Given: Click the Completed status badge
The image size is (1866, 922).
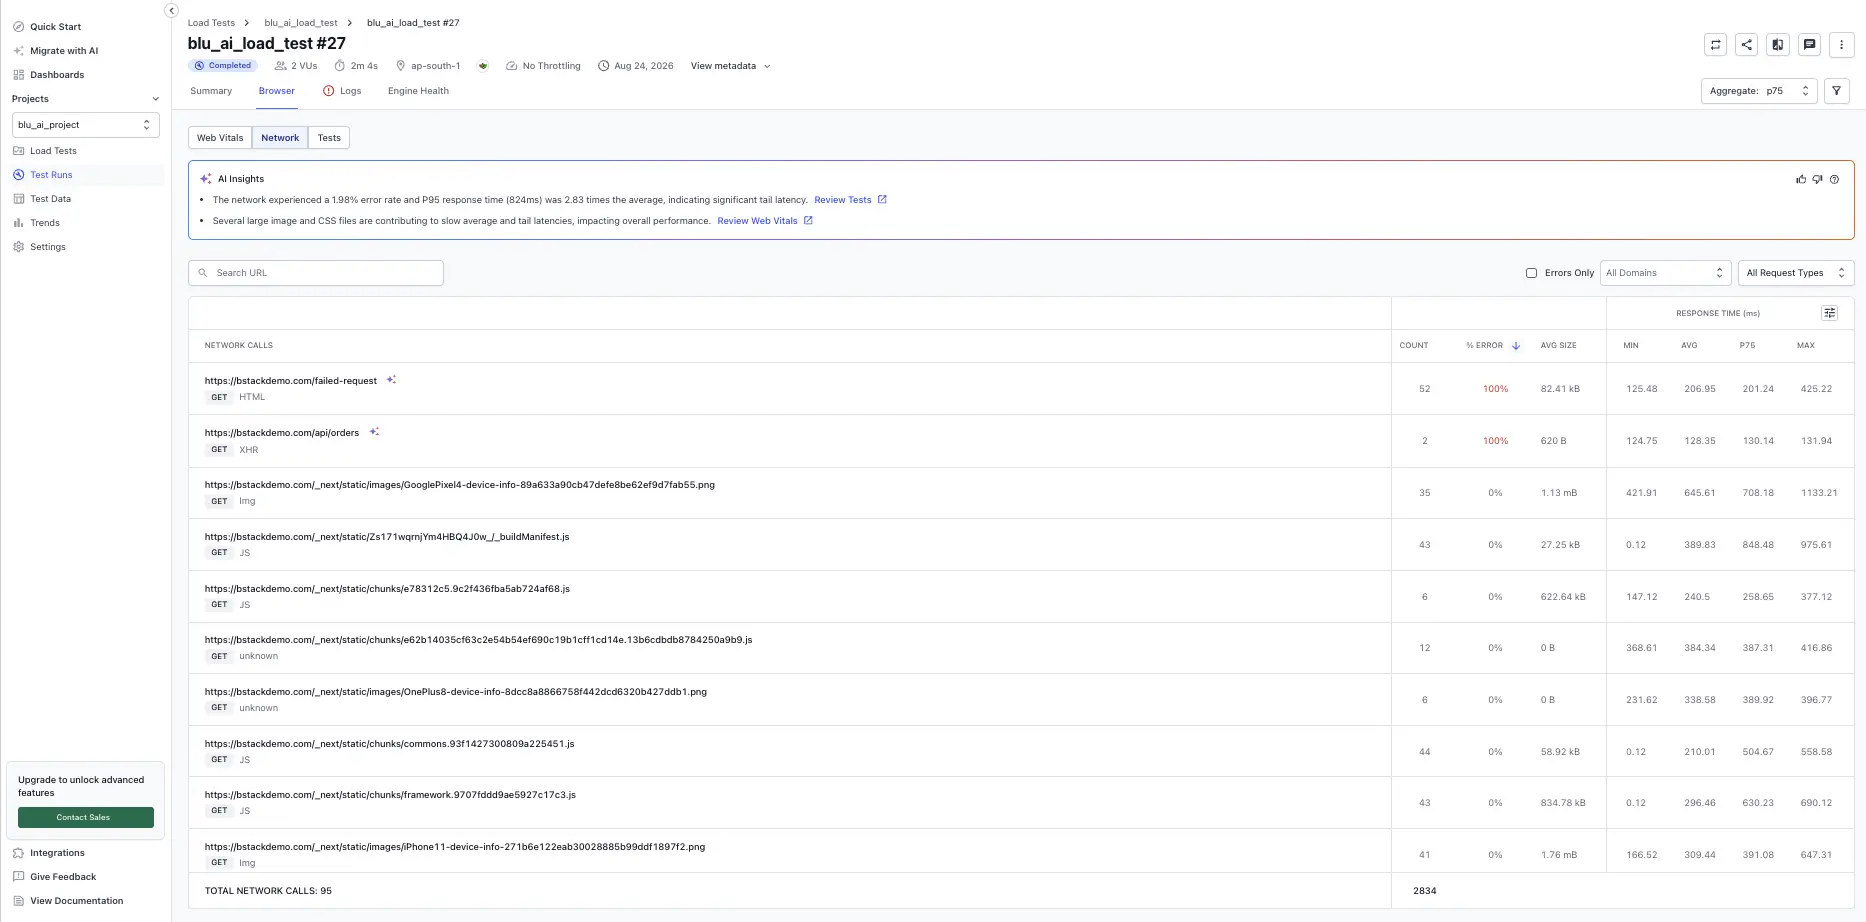Looking at the screenshot, I should coord(223,66).
